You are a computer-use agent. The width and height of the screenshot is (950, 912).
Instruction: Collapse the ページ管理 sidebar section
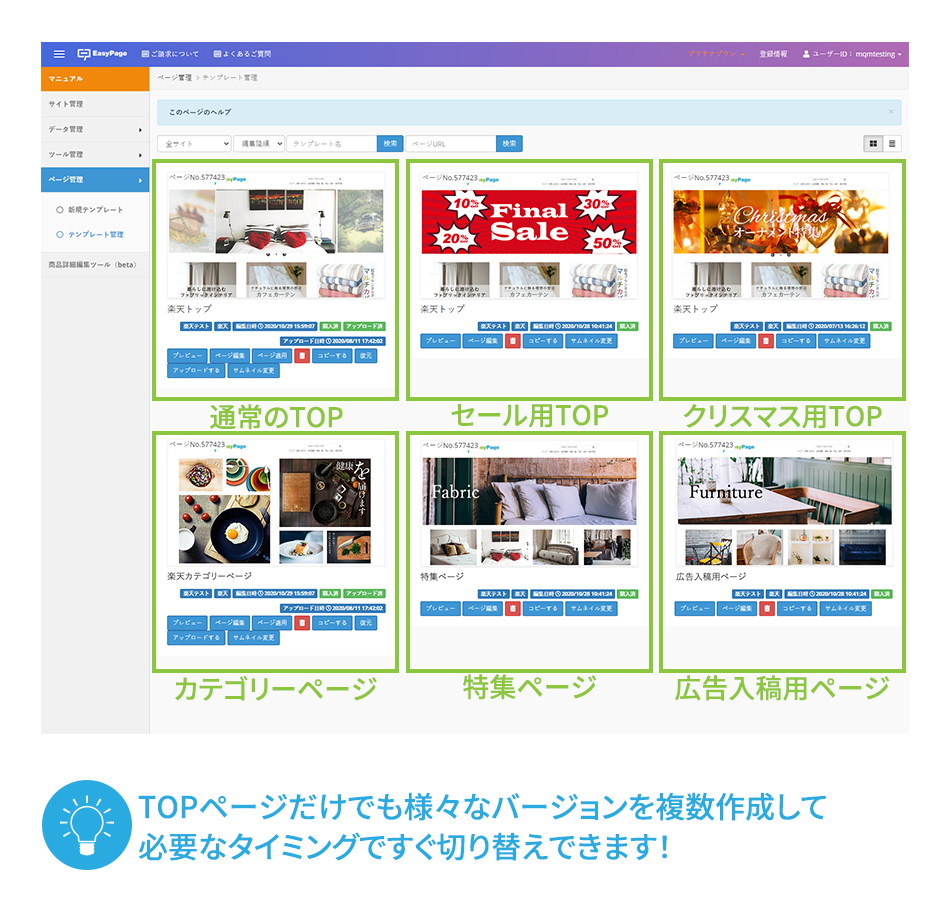tap(95, 180)
